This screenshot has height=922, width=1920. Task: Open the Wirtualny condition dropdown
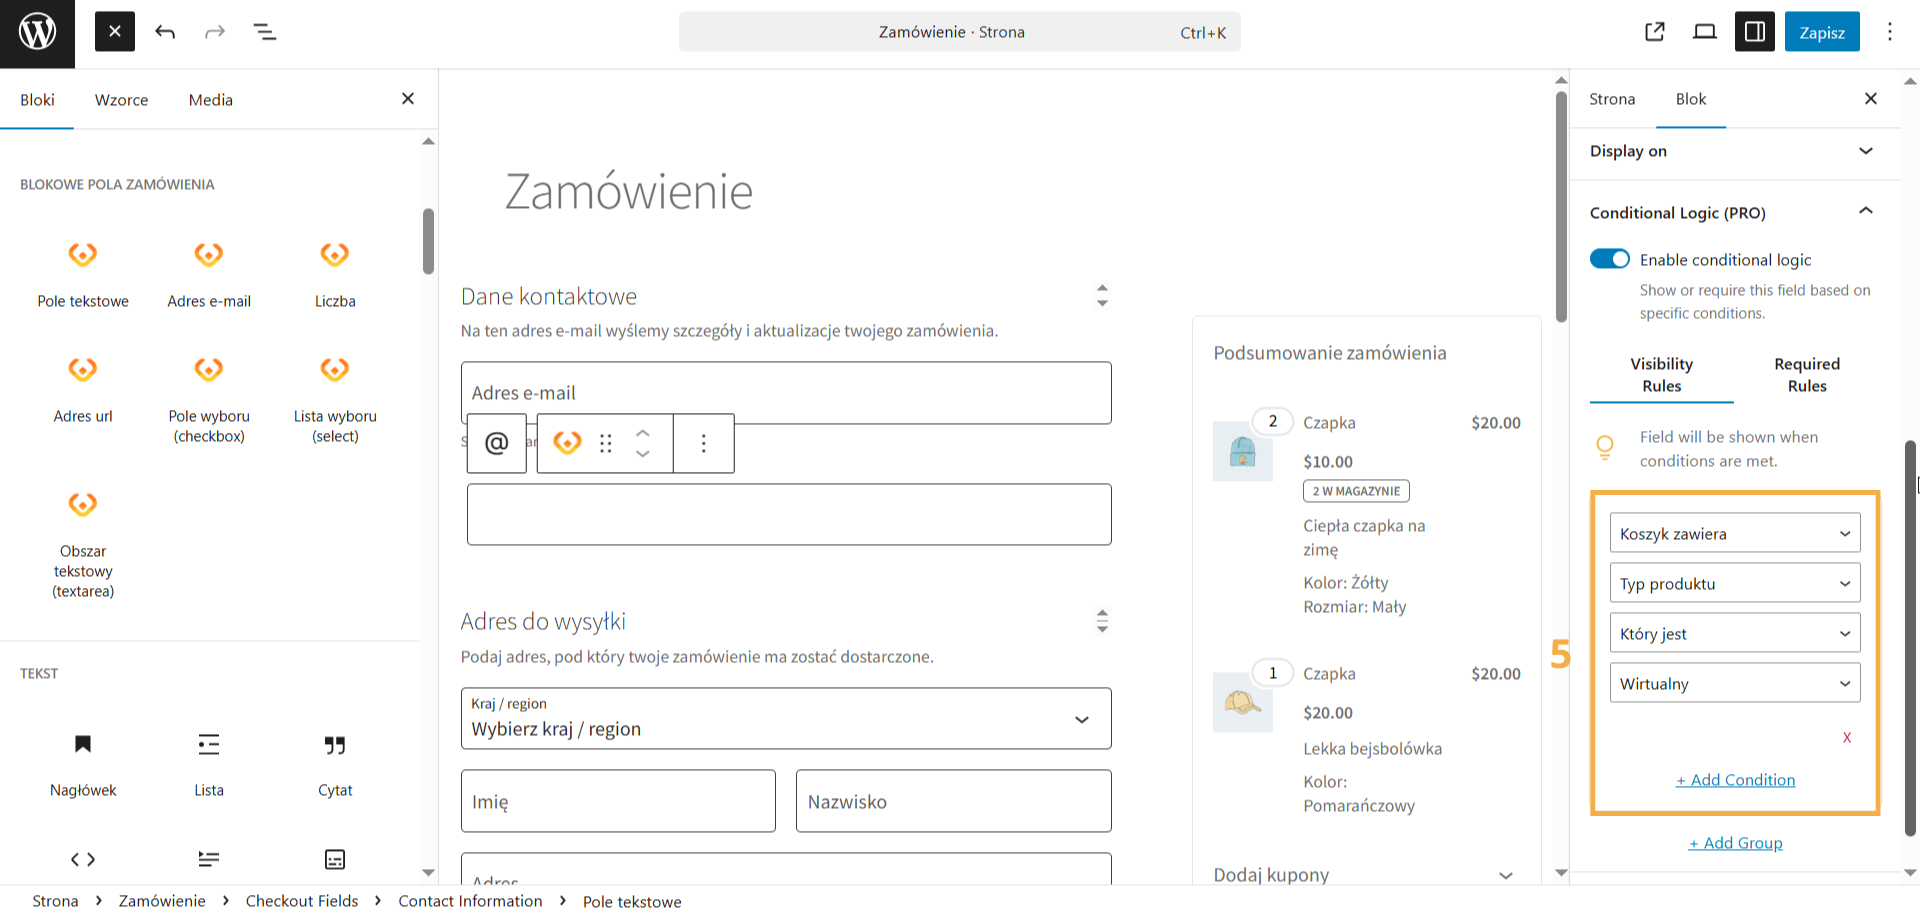[x=1734, y=683]
